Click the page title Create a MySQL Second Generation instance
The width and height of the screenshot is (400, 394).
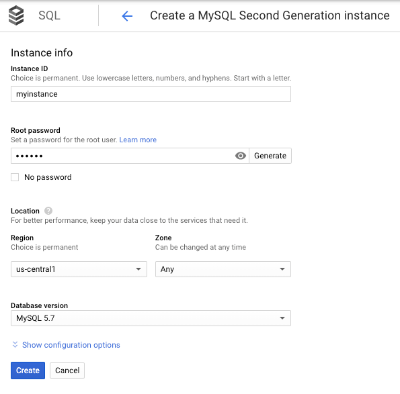pos(270,16)
